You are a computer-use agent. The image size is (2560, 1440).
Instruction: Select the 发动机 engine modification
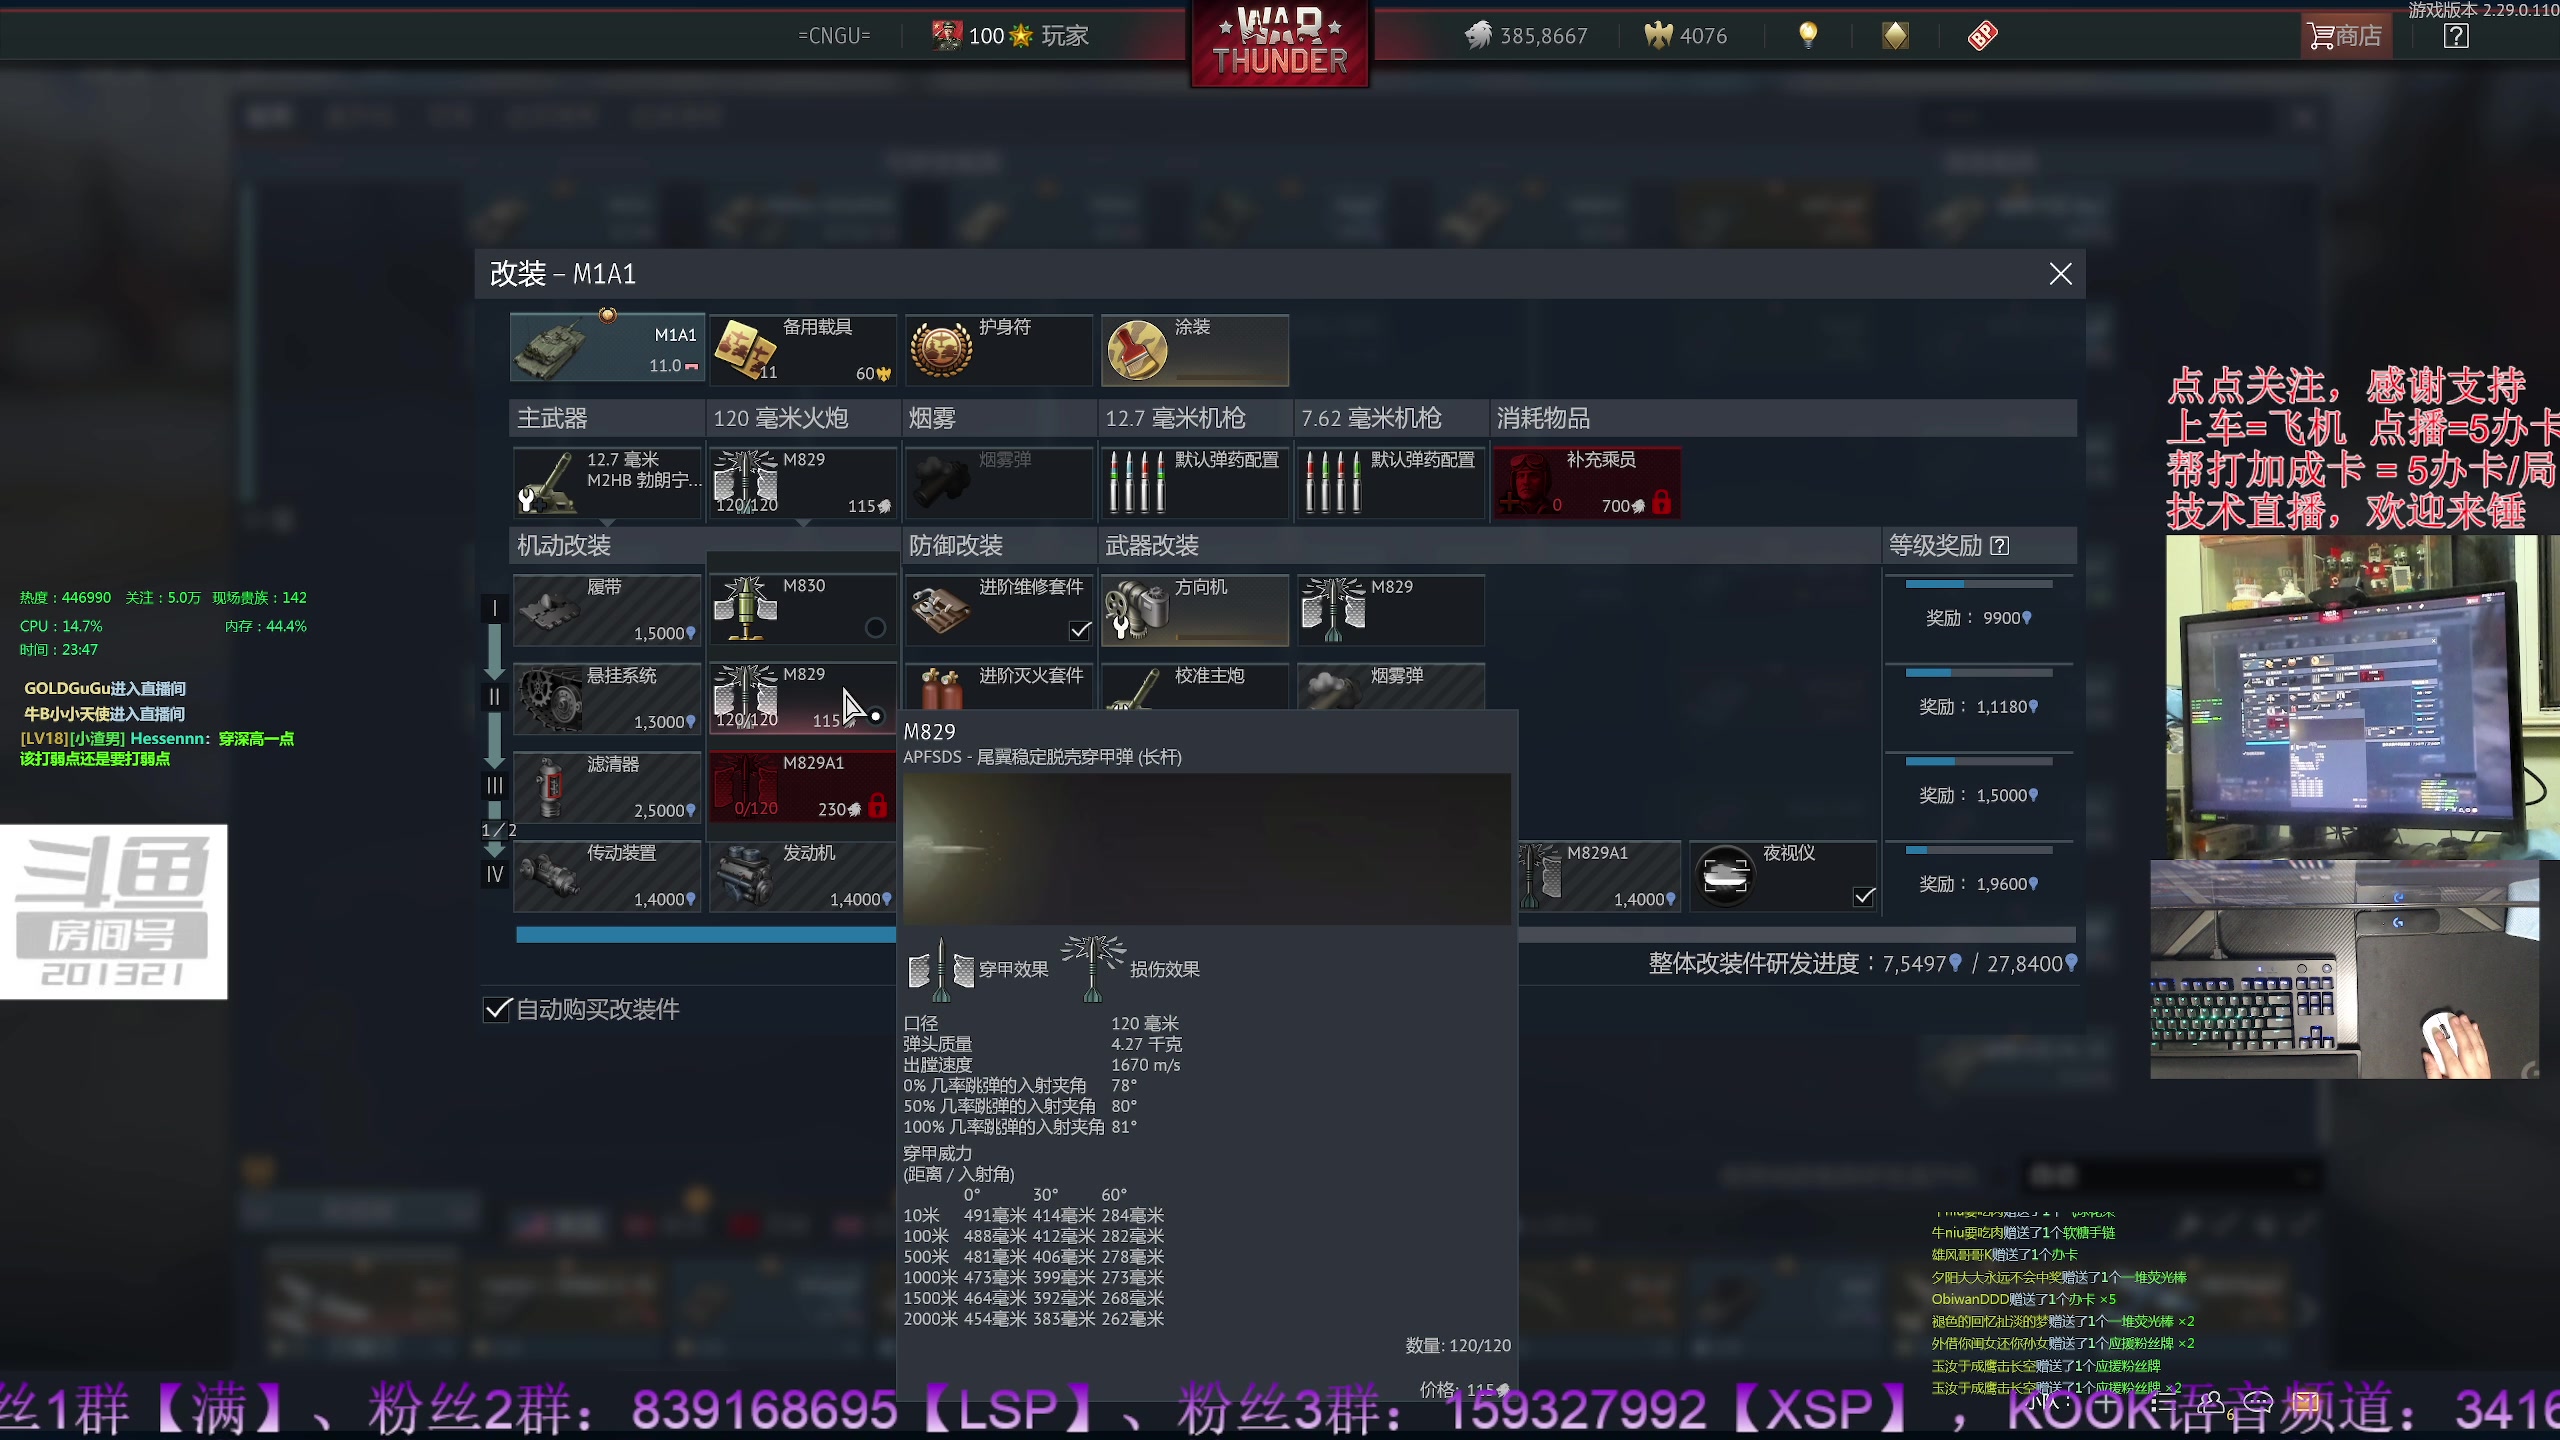(x=802, y=876)
